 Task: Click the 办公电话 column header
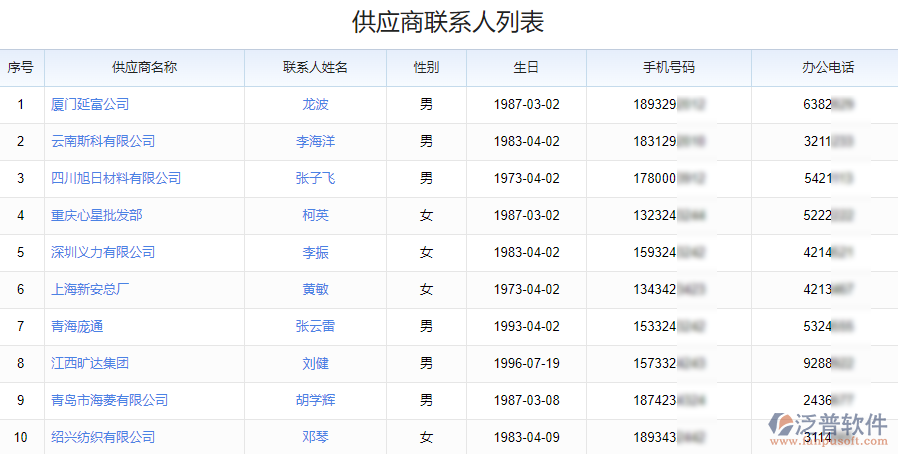pos(827,68)
